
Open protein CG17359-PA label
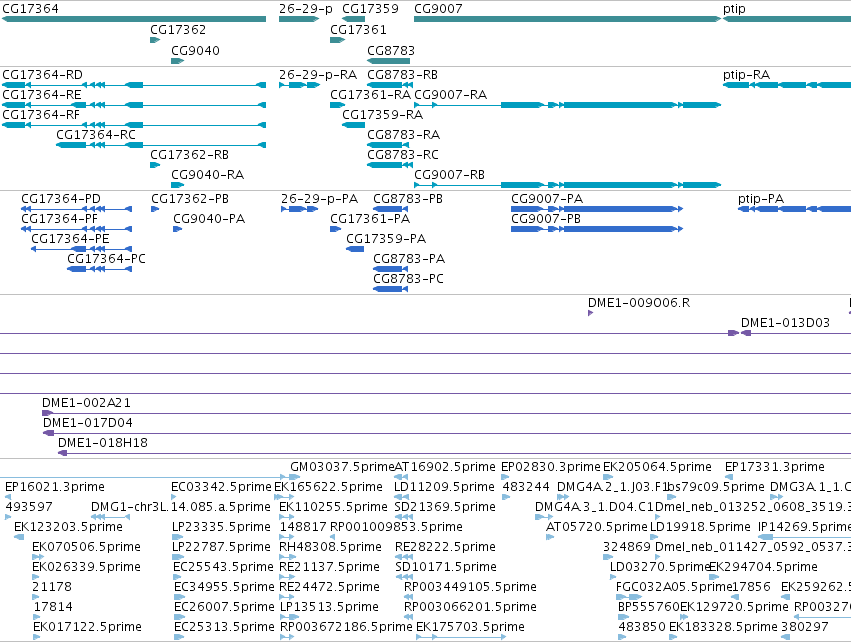[x=386, y=239]
